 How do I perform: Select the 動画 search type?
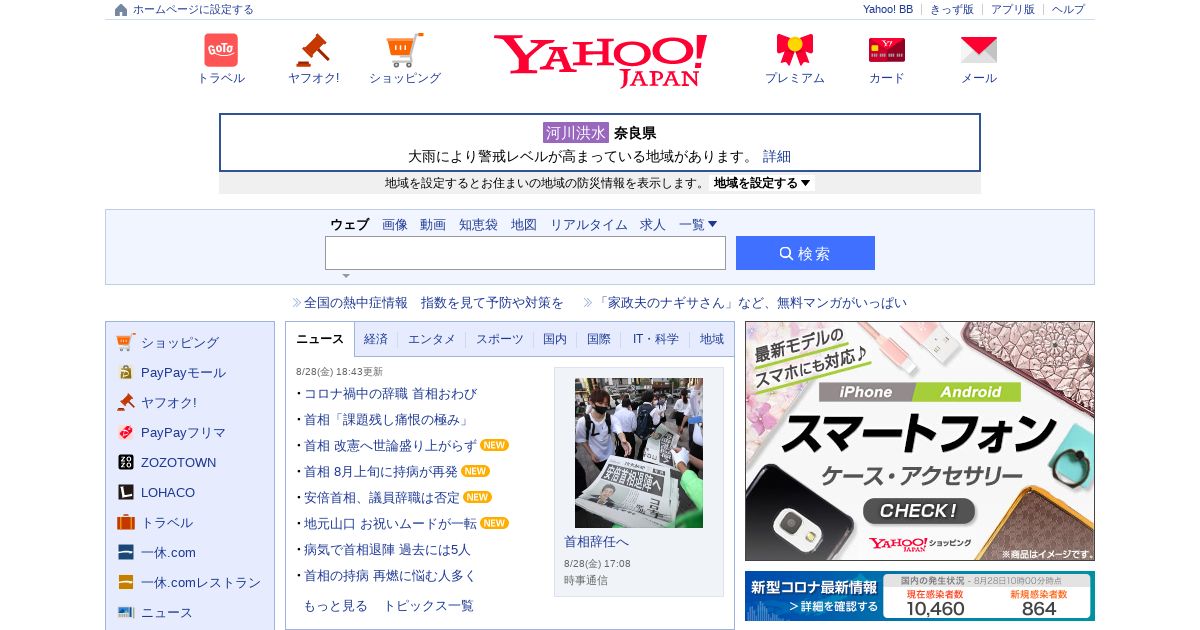(x=433, y=225)
